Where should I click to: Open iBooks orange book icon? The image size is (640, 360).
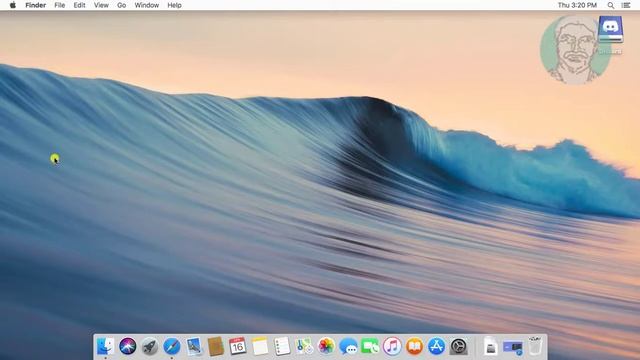pos(414,347)
